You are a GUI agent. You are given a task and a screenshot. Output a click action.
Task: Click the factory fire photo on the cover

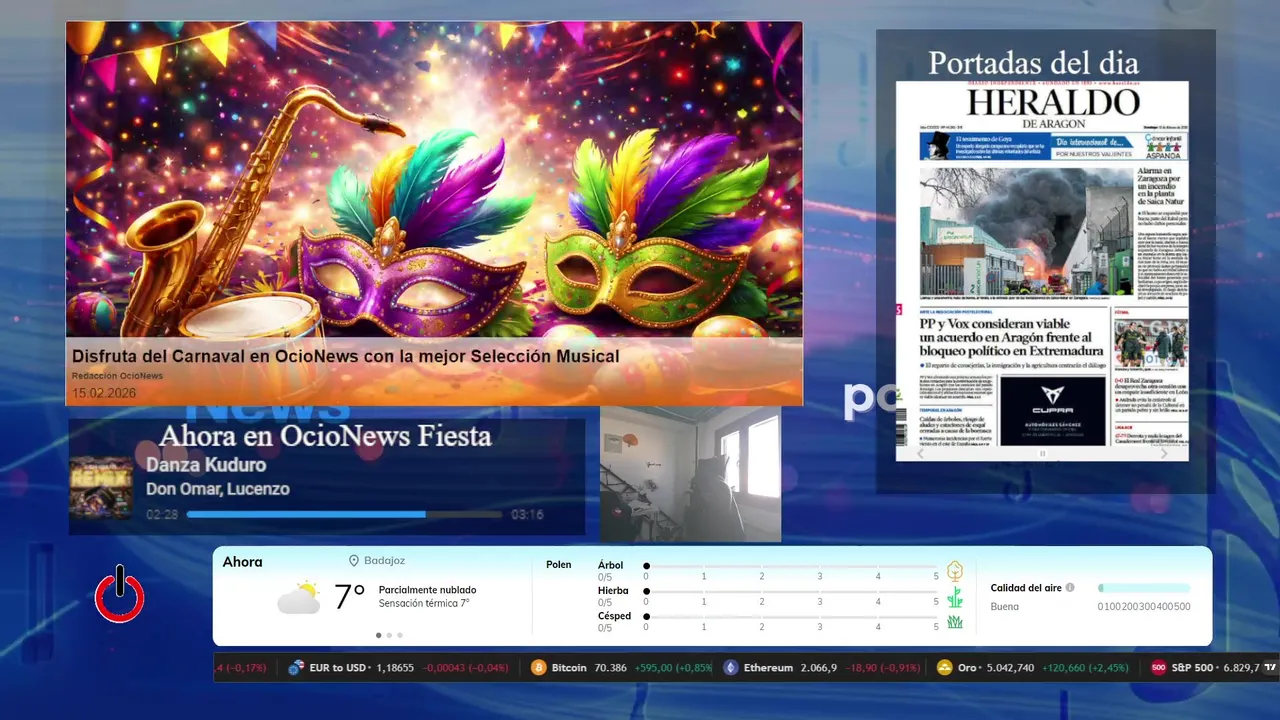(x=1025, y=230)
